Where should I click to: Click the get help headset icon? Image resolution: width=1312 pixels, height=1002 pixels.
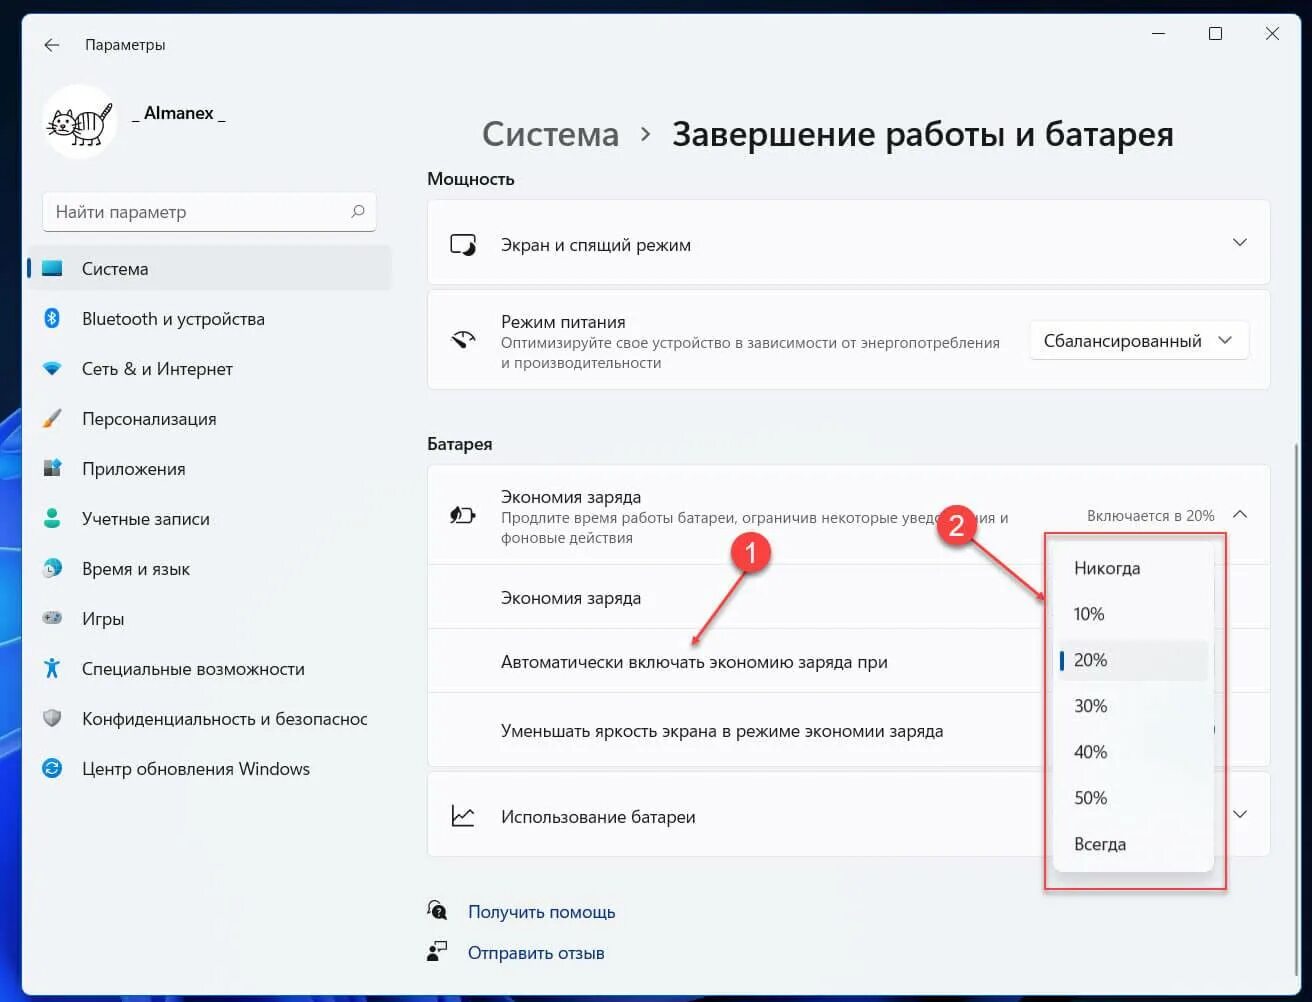point(437,910)
